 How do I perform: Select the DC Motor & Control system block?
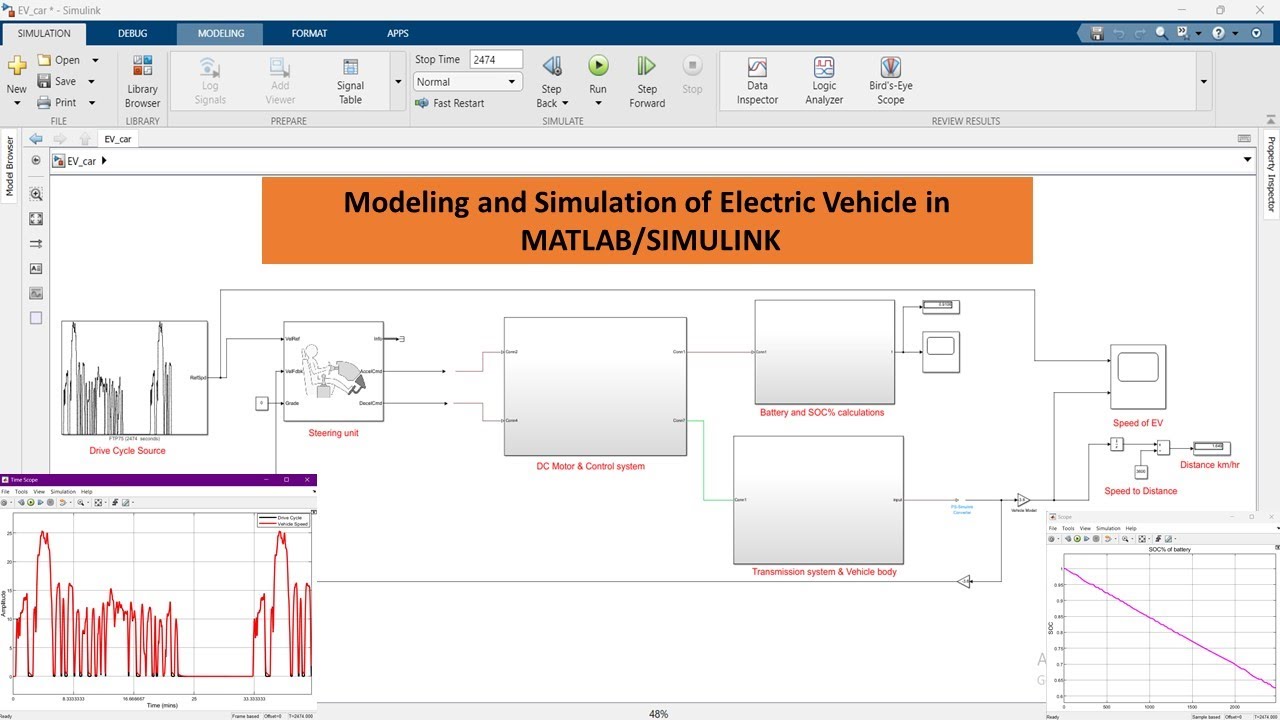[x=595, y=386]
